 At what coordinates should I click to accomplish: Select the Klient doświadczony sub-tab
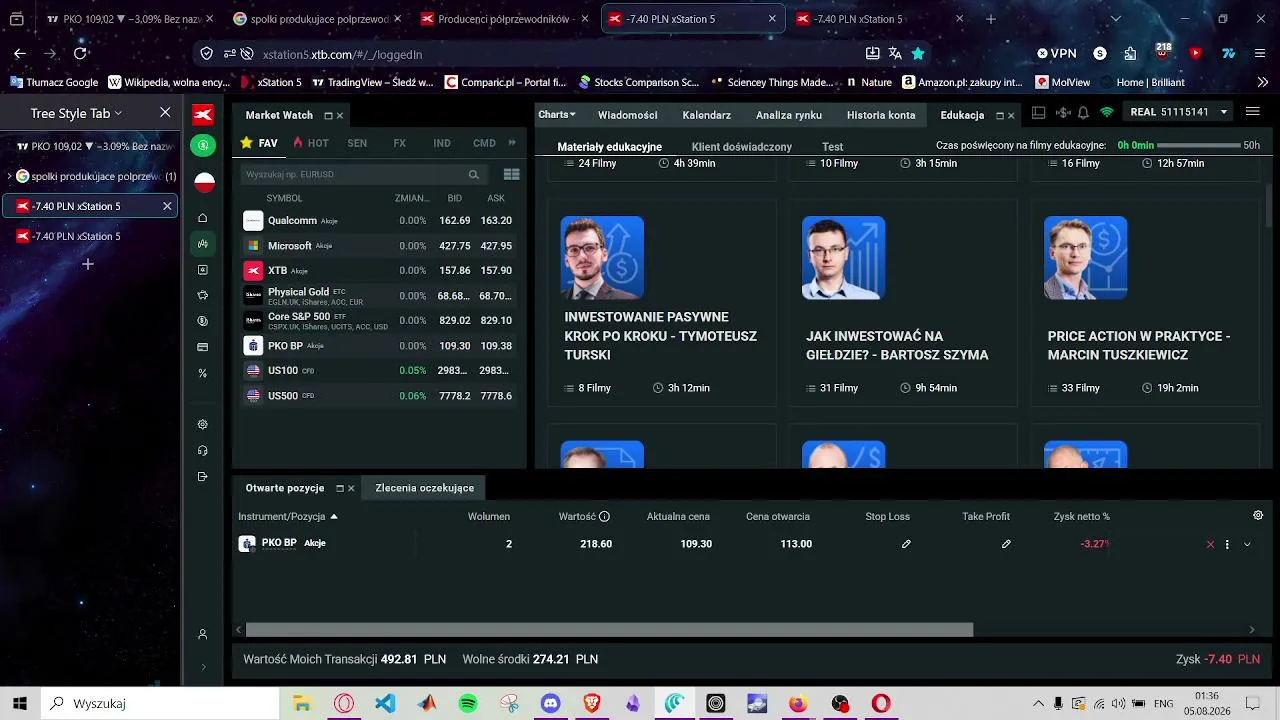(x=742, y=147)
